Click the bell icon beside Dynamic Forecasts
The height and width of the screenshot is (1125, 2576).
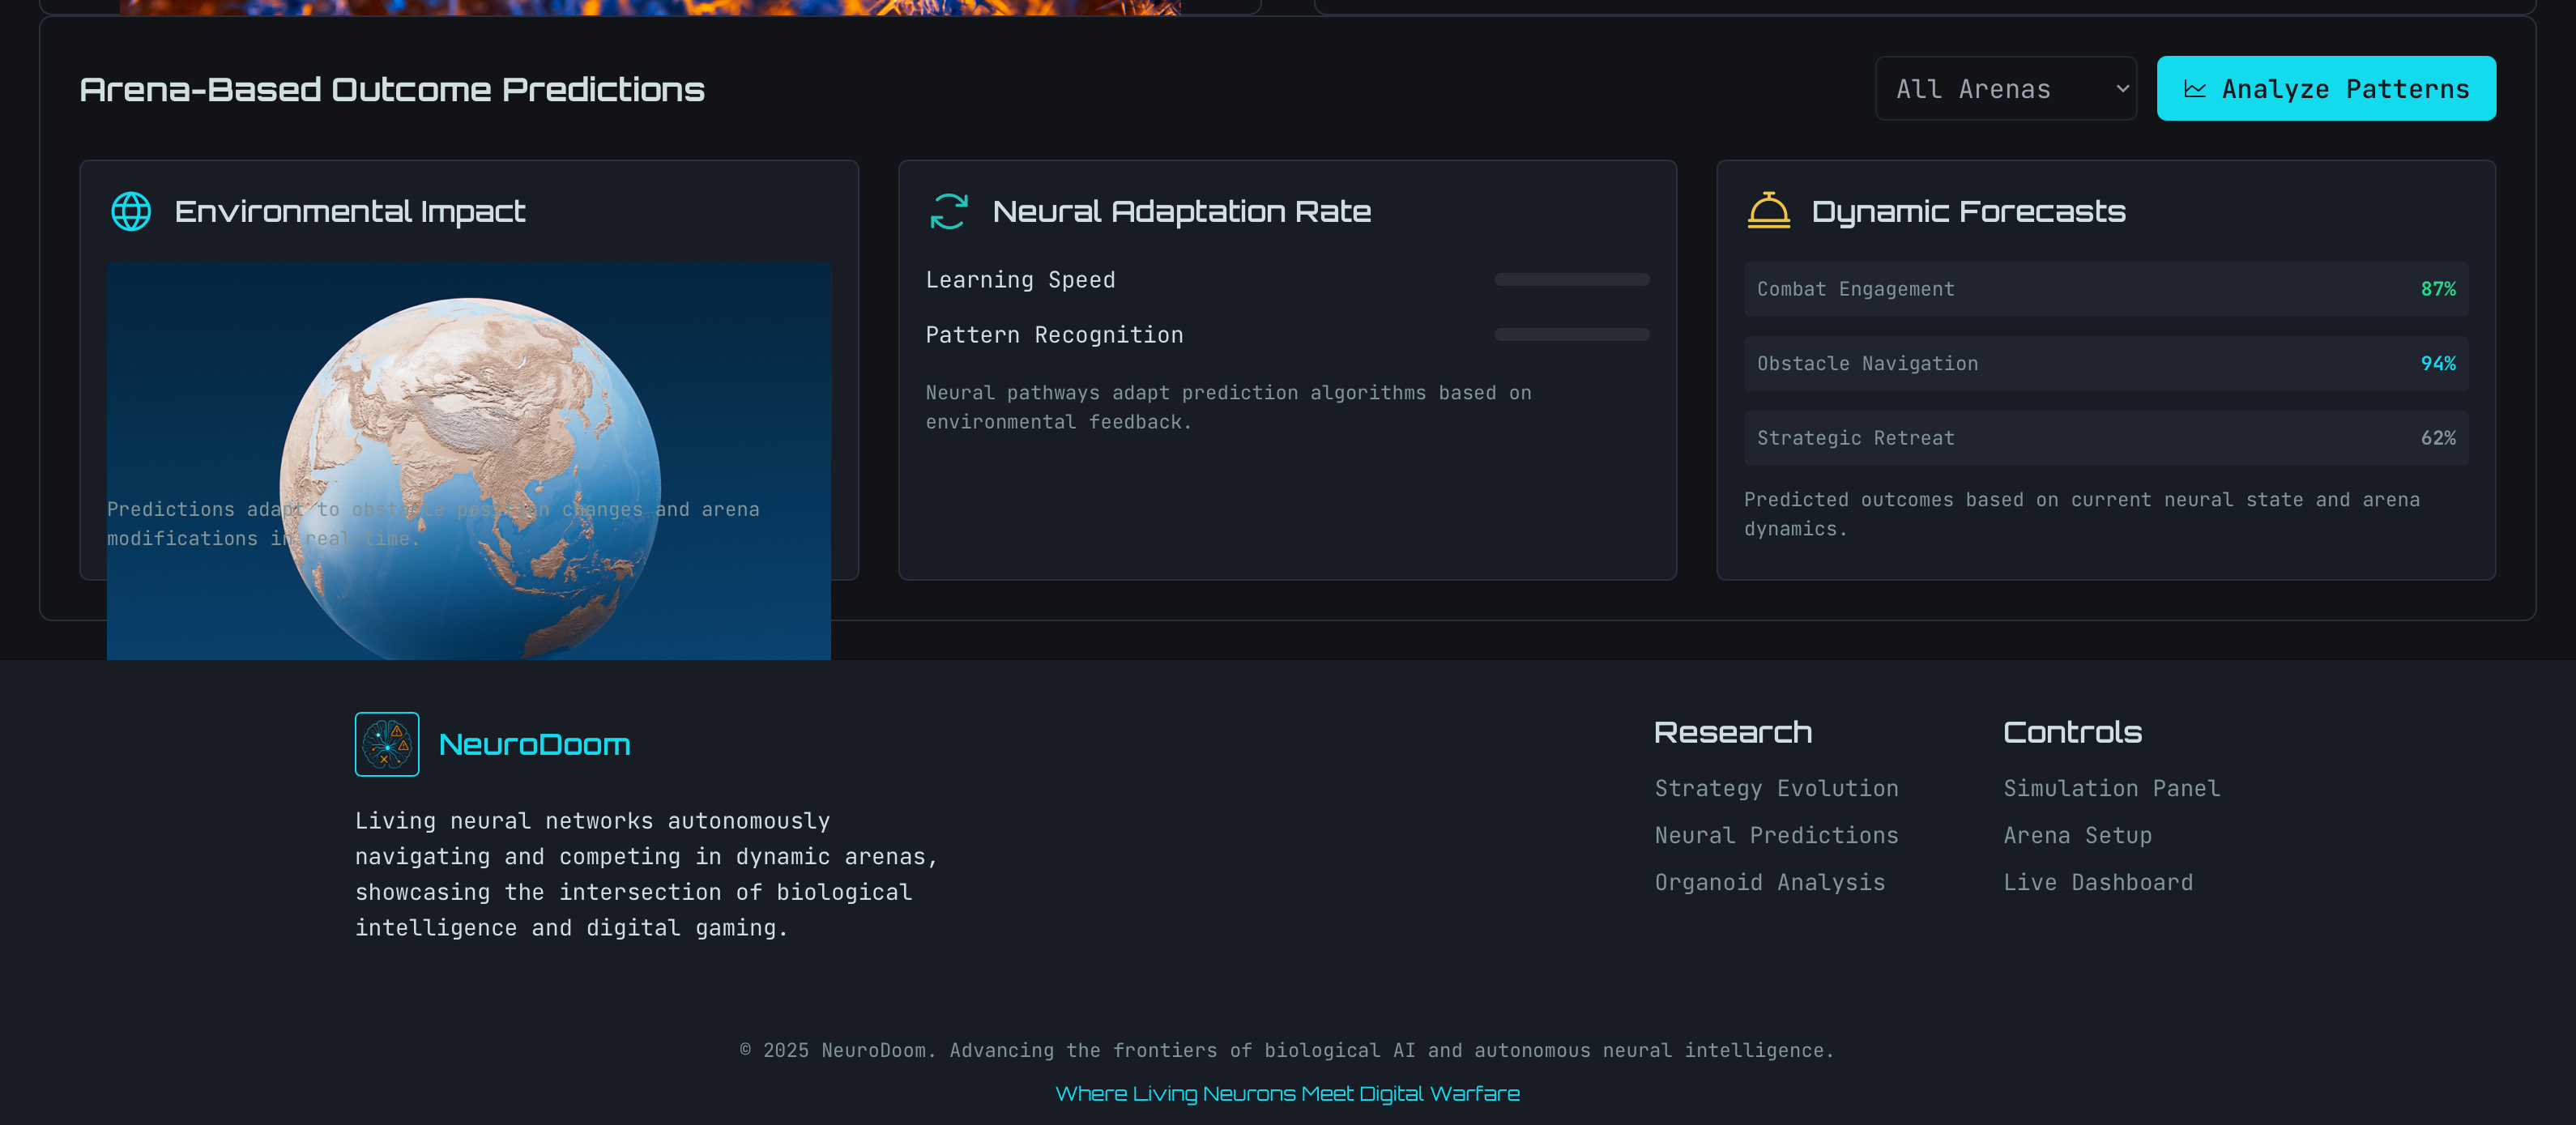click(1768, 211)
